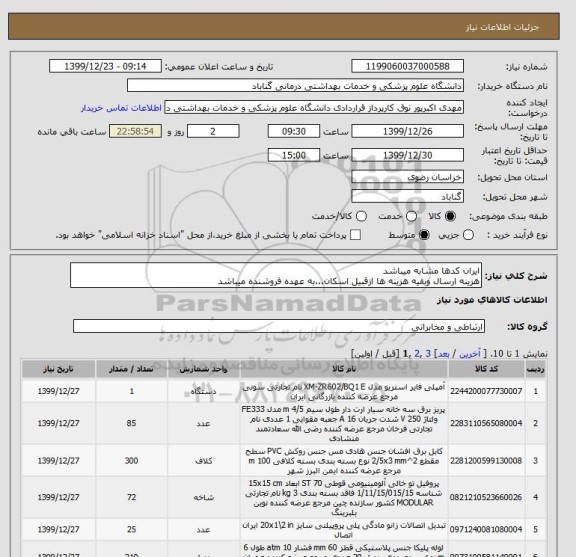Click quantity 300 in row 3

tap(132, 460)
